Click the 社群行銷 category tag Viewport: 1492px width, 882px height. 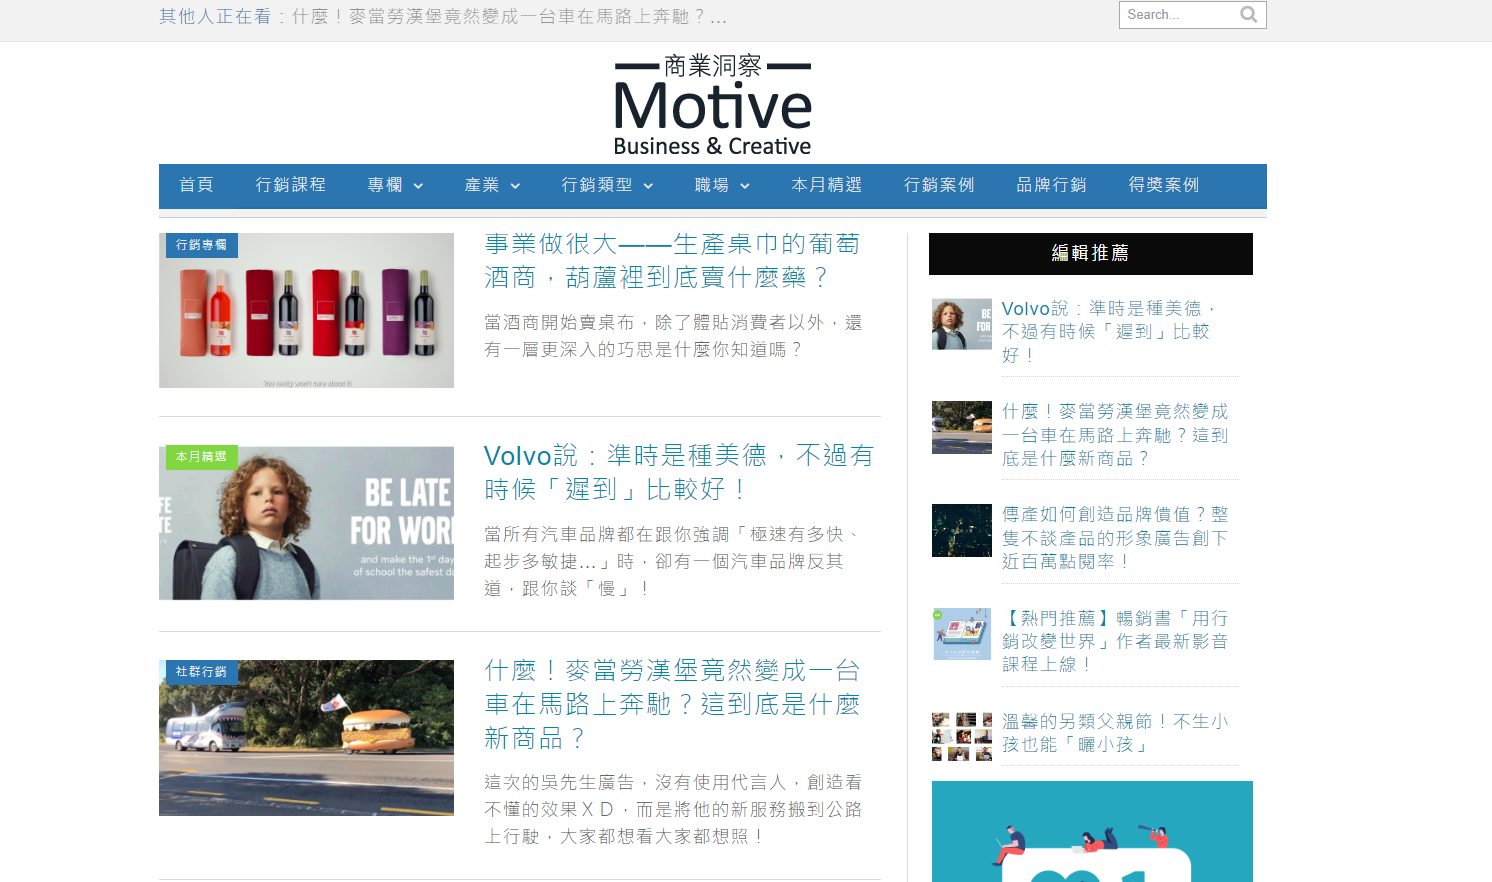pyautogui.click(x=201, y=672)
